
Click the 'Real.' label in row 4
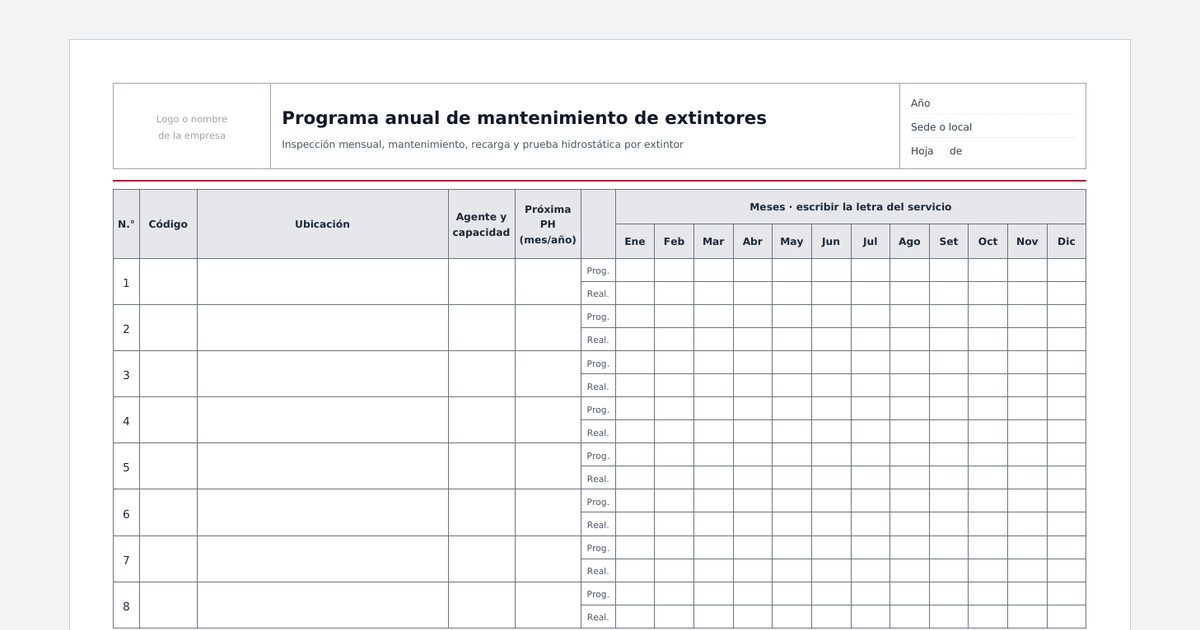tap(598, 432)
